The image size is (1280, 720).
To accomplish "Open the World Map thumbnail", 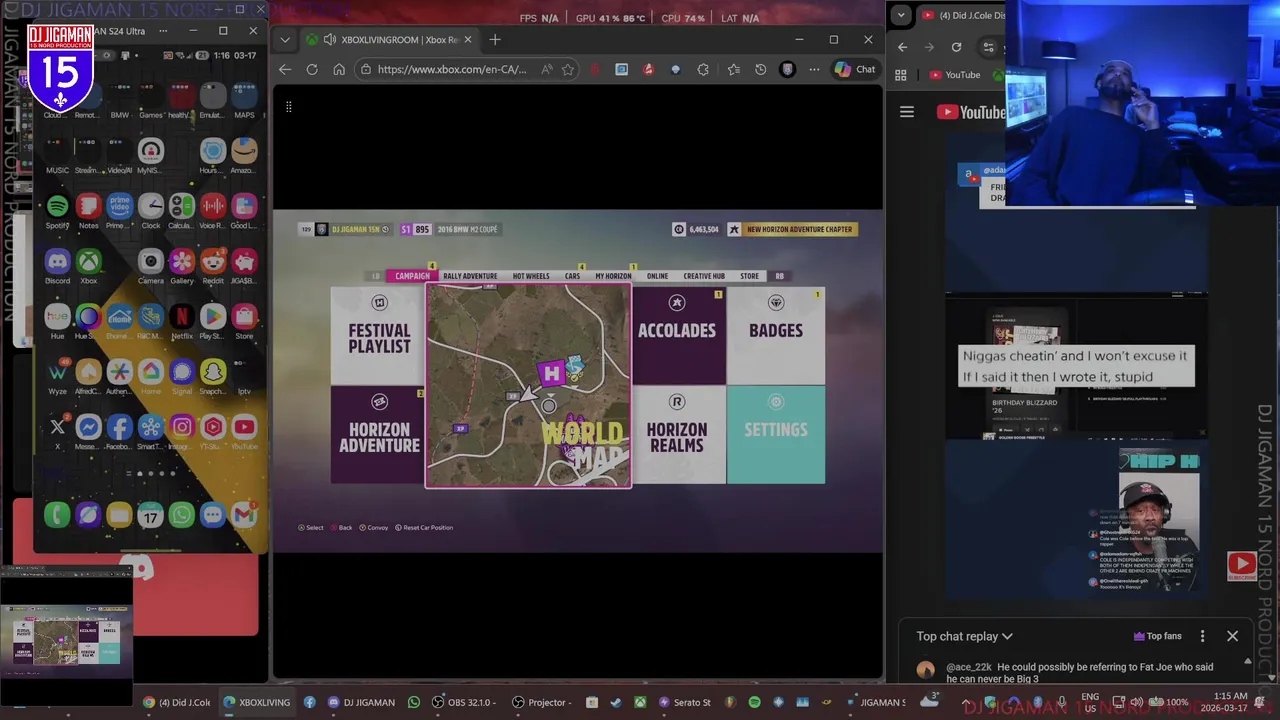I will coord(528,386).
